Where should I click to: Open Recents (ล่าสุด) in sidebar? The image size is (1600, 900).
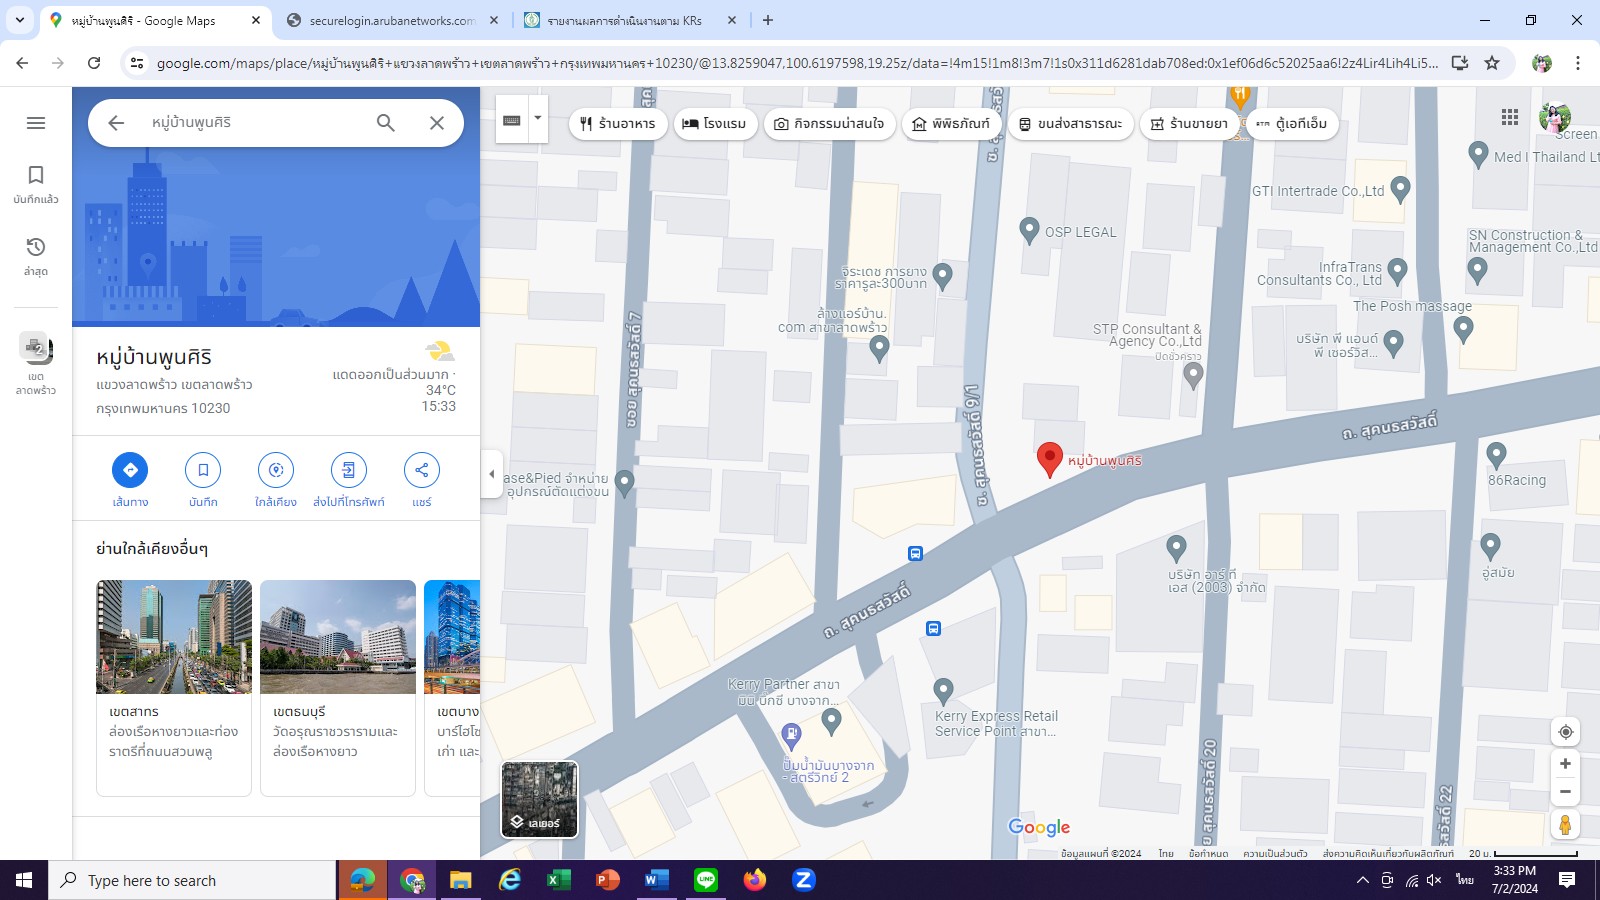pos(36,256)
